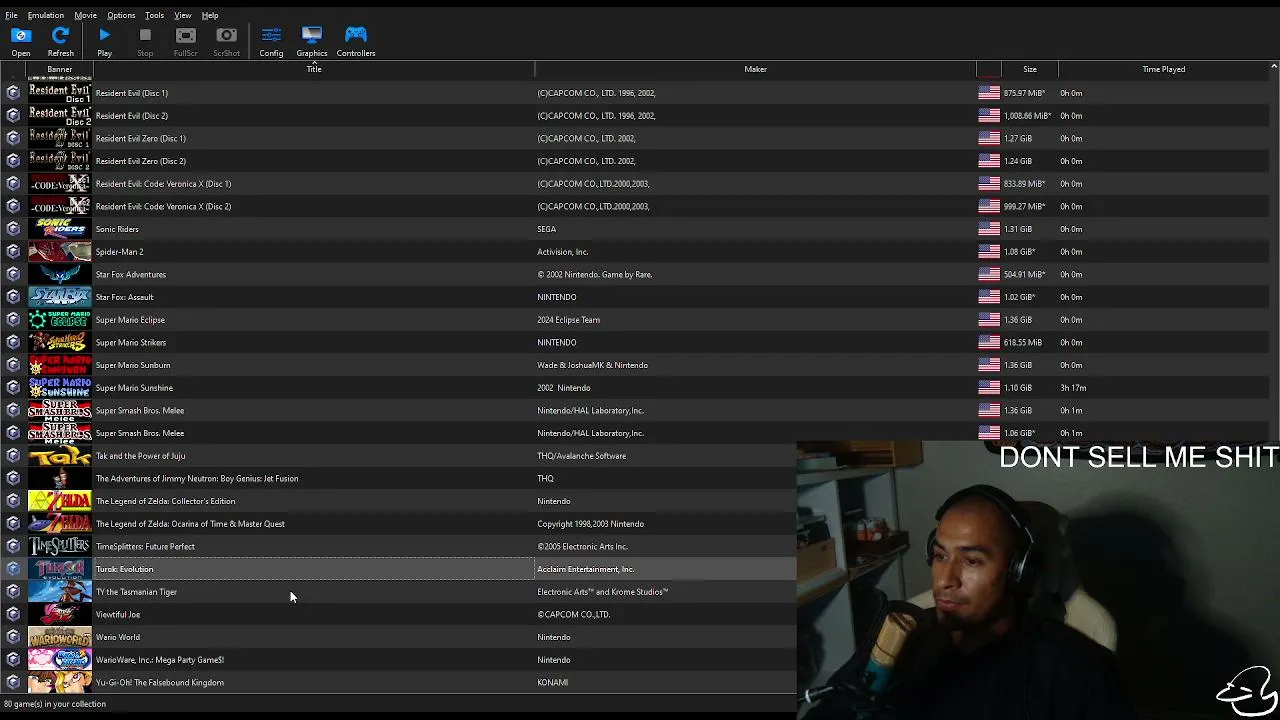1280x720 pixels.
Task: Click the US flag in Super Mario Strikers row
Action: (x=989, y=342)
